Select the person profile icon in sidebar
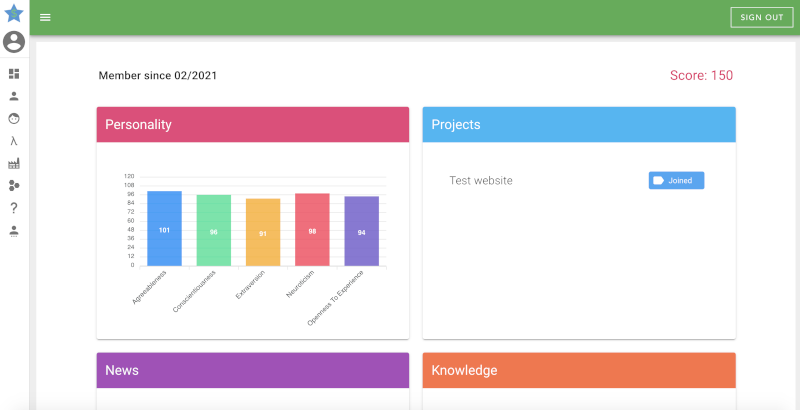Image resolution: width=800 pixels, height=410 pixels. 14,96
